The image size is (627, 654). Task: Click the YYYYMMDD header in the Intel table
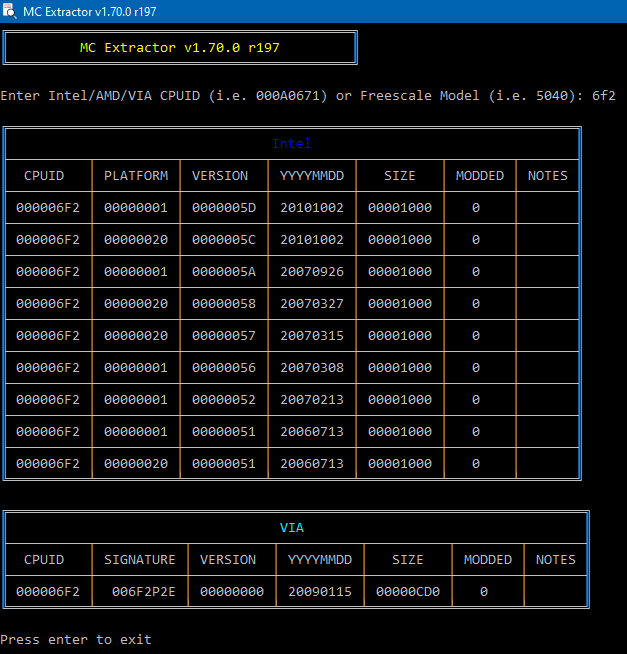pos(312,176)
